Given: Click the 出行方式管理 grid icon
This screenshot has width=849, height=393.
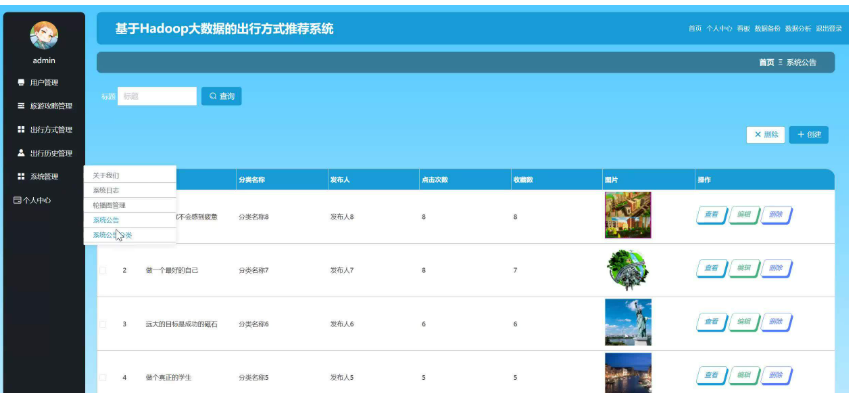Looking at the screenshot, I should tap(21, 130).
